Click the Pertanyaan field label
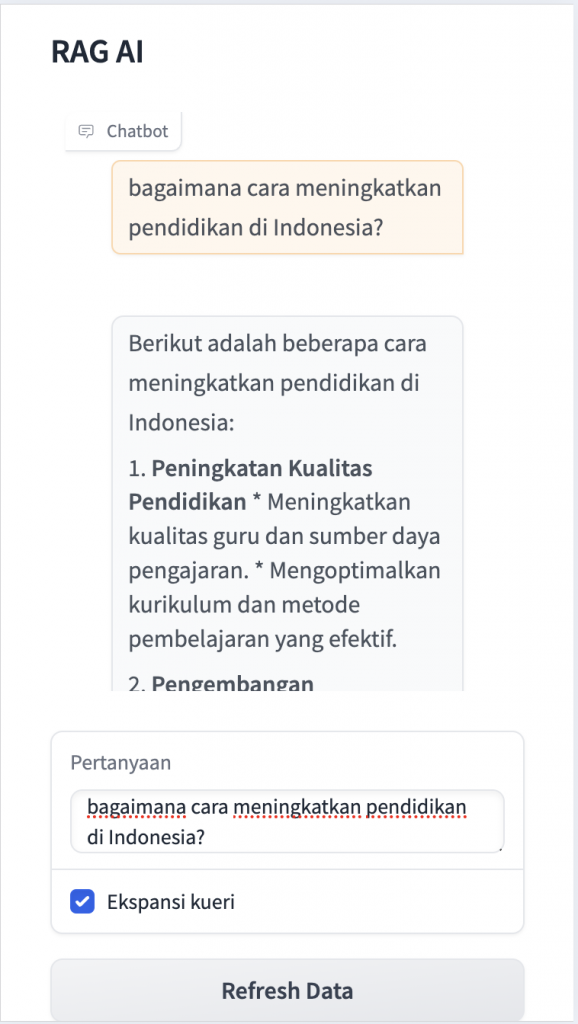Screen dimensions: 578x1024 [121, 762]
